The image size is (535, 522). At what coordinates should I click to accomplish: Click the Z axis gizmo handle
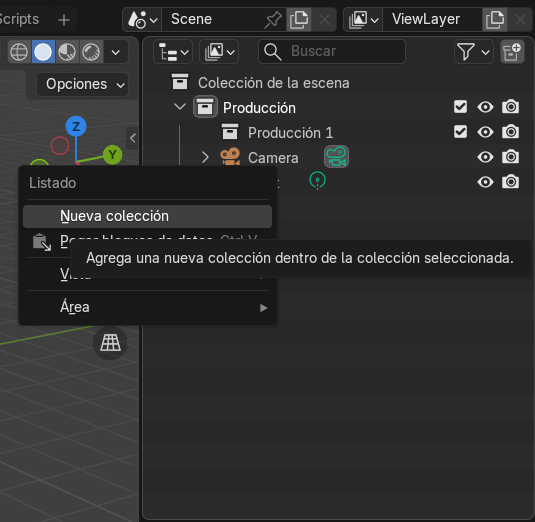coord(76,127)
